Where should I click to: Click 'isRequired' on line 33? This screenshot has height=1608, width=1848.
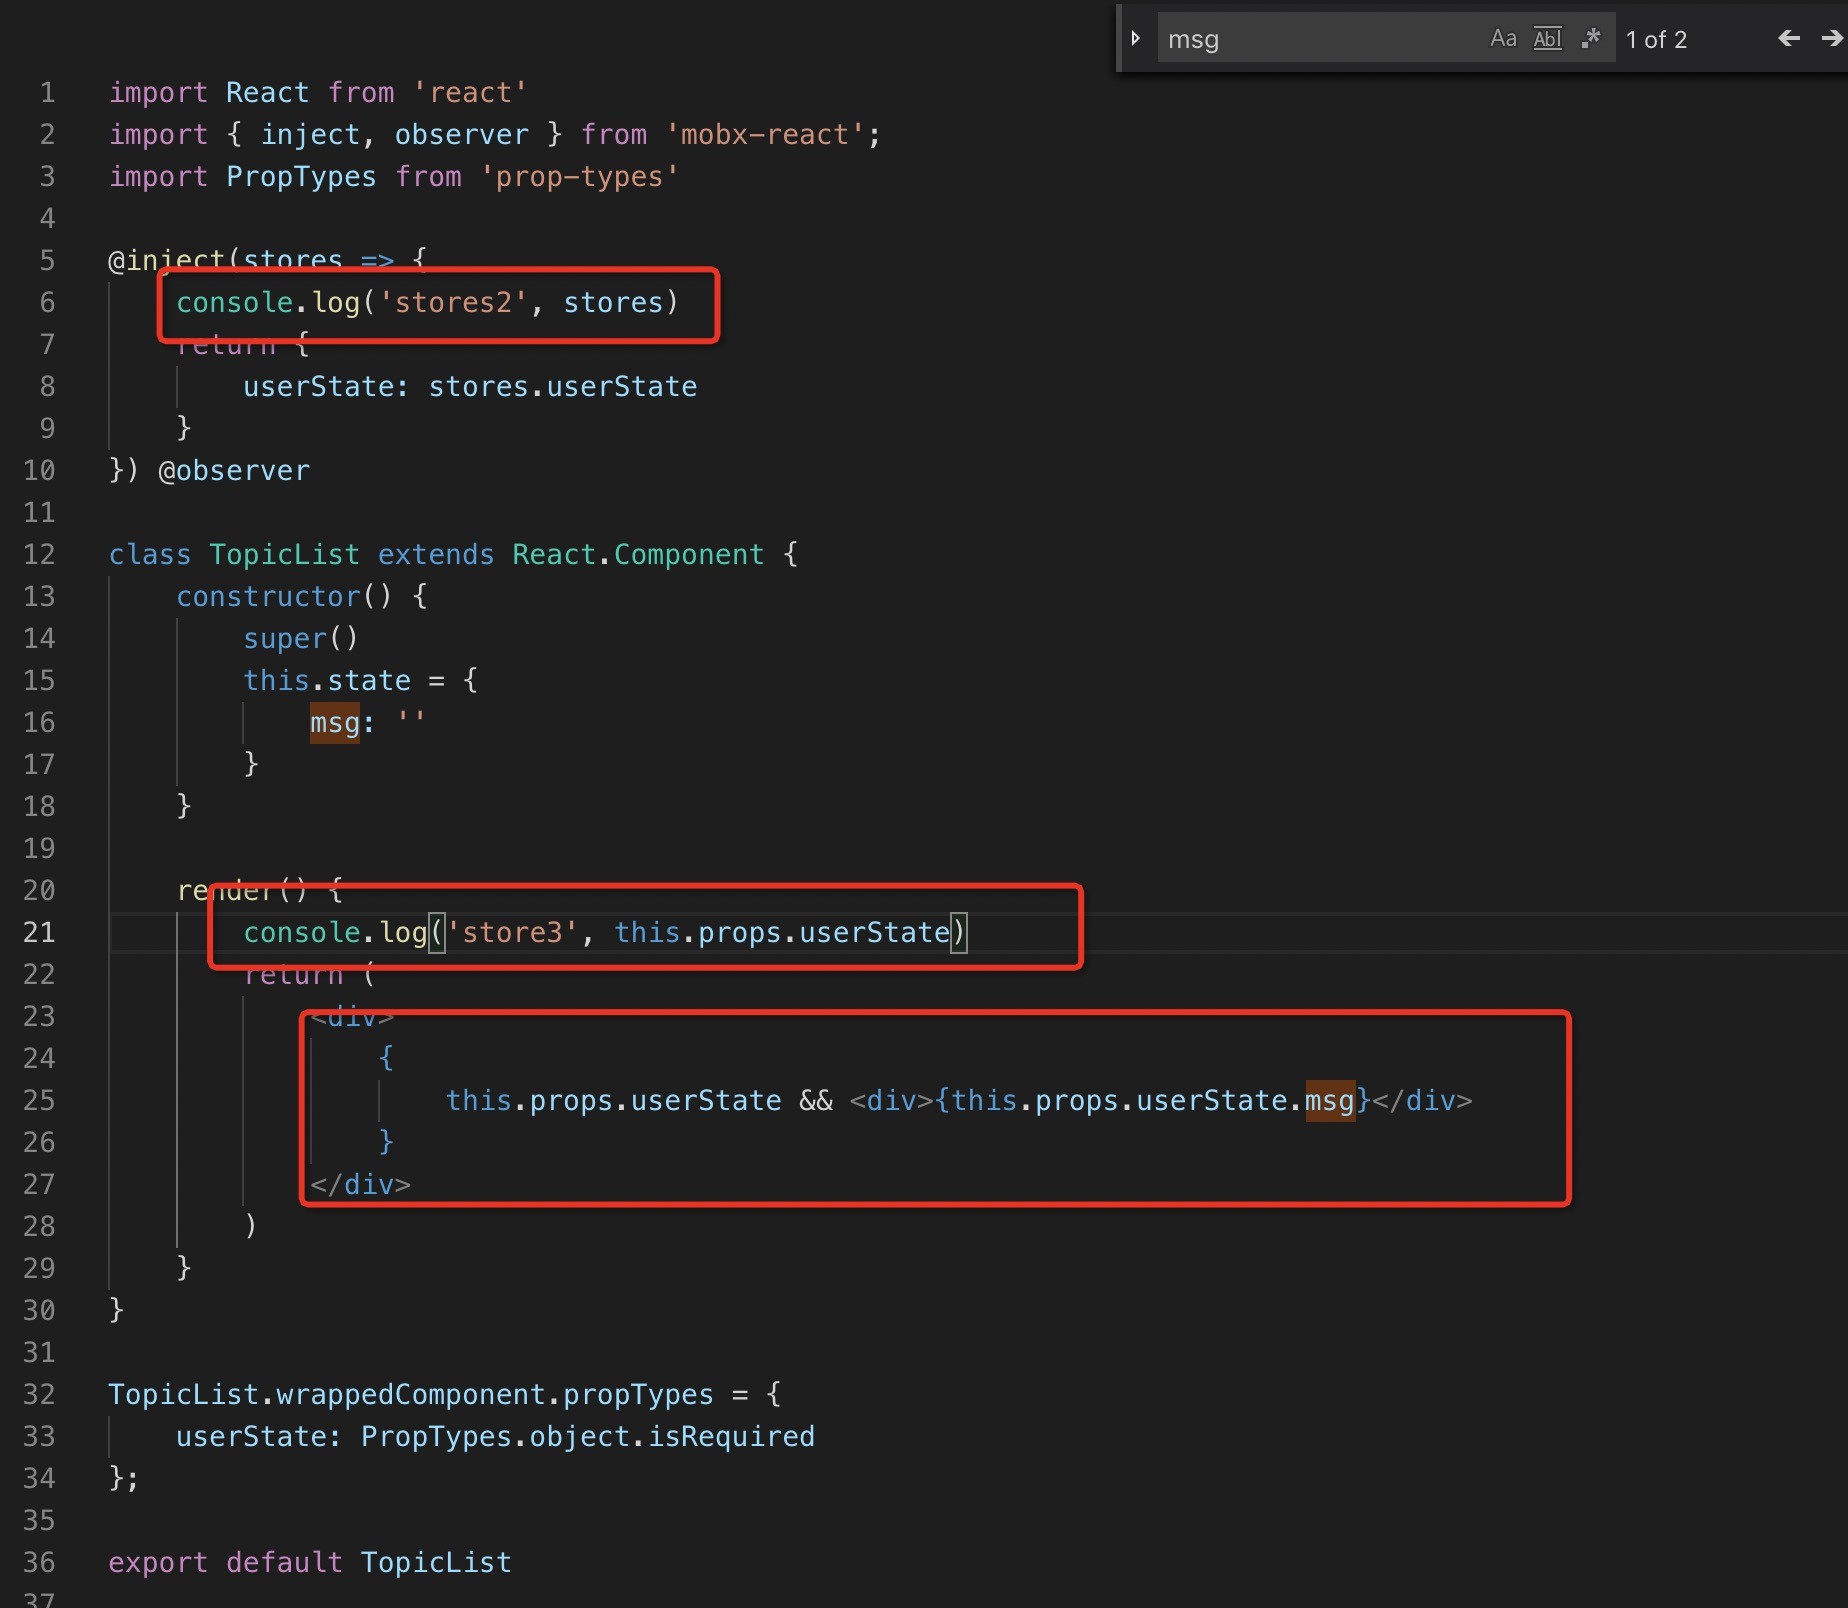732,1437
